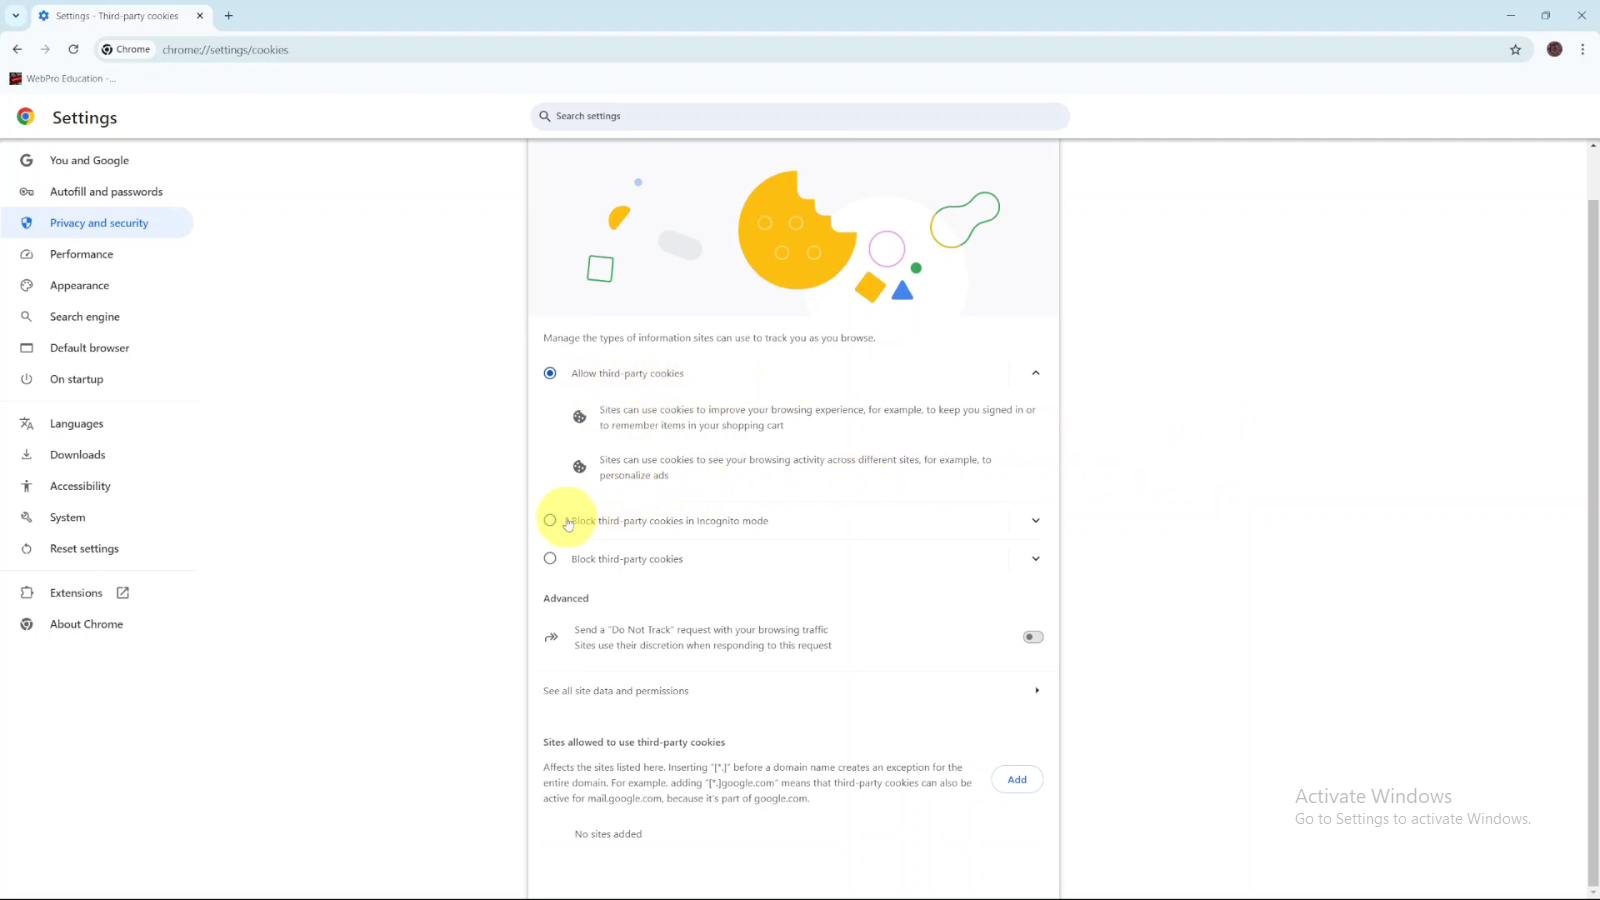Click Sites allowed to use third-party cookies heading
1600x900 pixels.
pos(634,743)
